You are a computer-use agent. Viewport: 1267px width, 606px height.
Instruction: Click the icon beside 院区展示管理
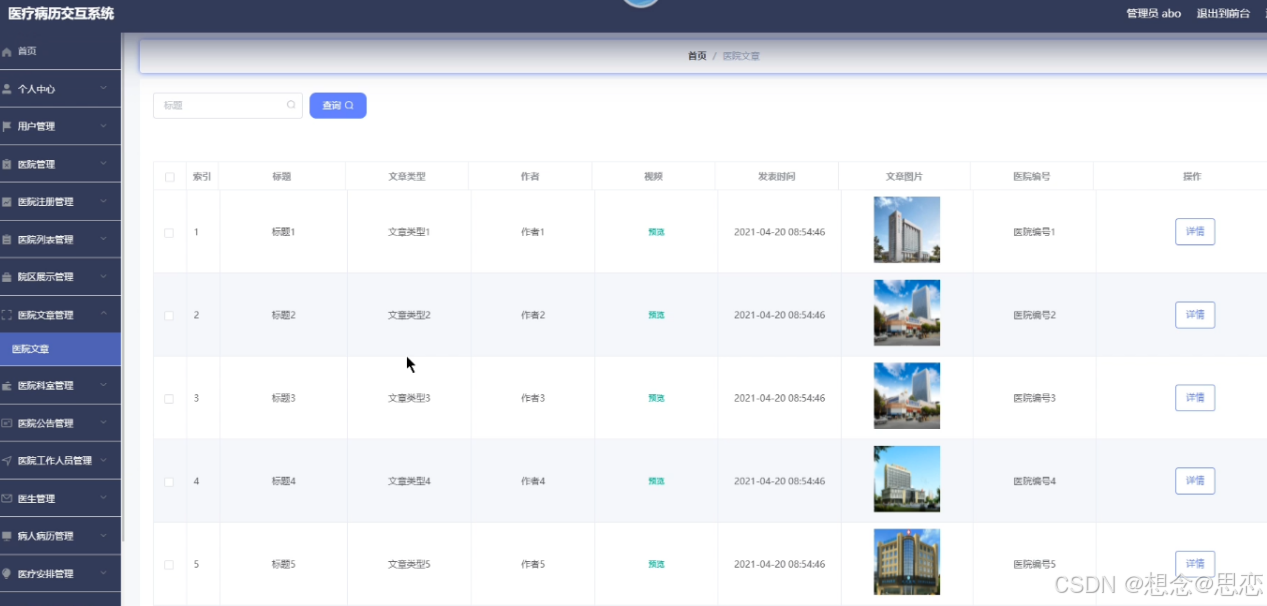[x=7, y=277]
